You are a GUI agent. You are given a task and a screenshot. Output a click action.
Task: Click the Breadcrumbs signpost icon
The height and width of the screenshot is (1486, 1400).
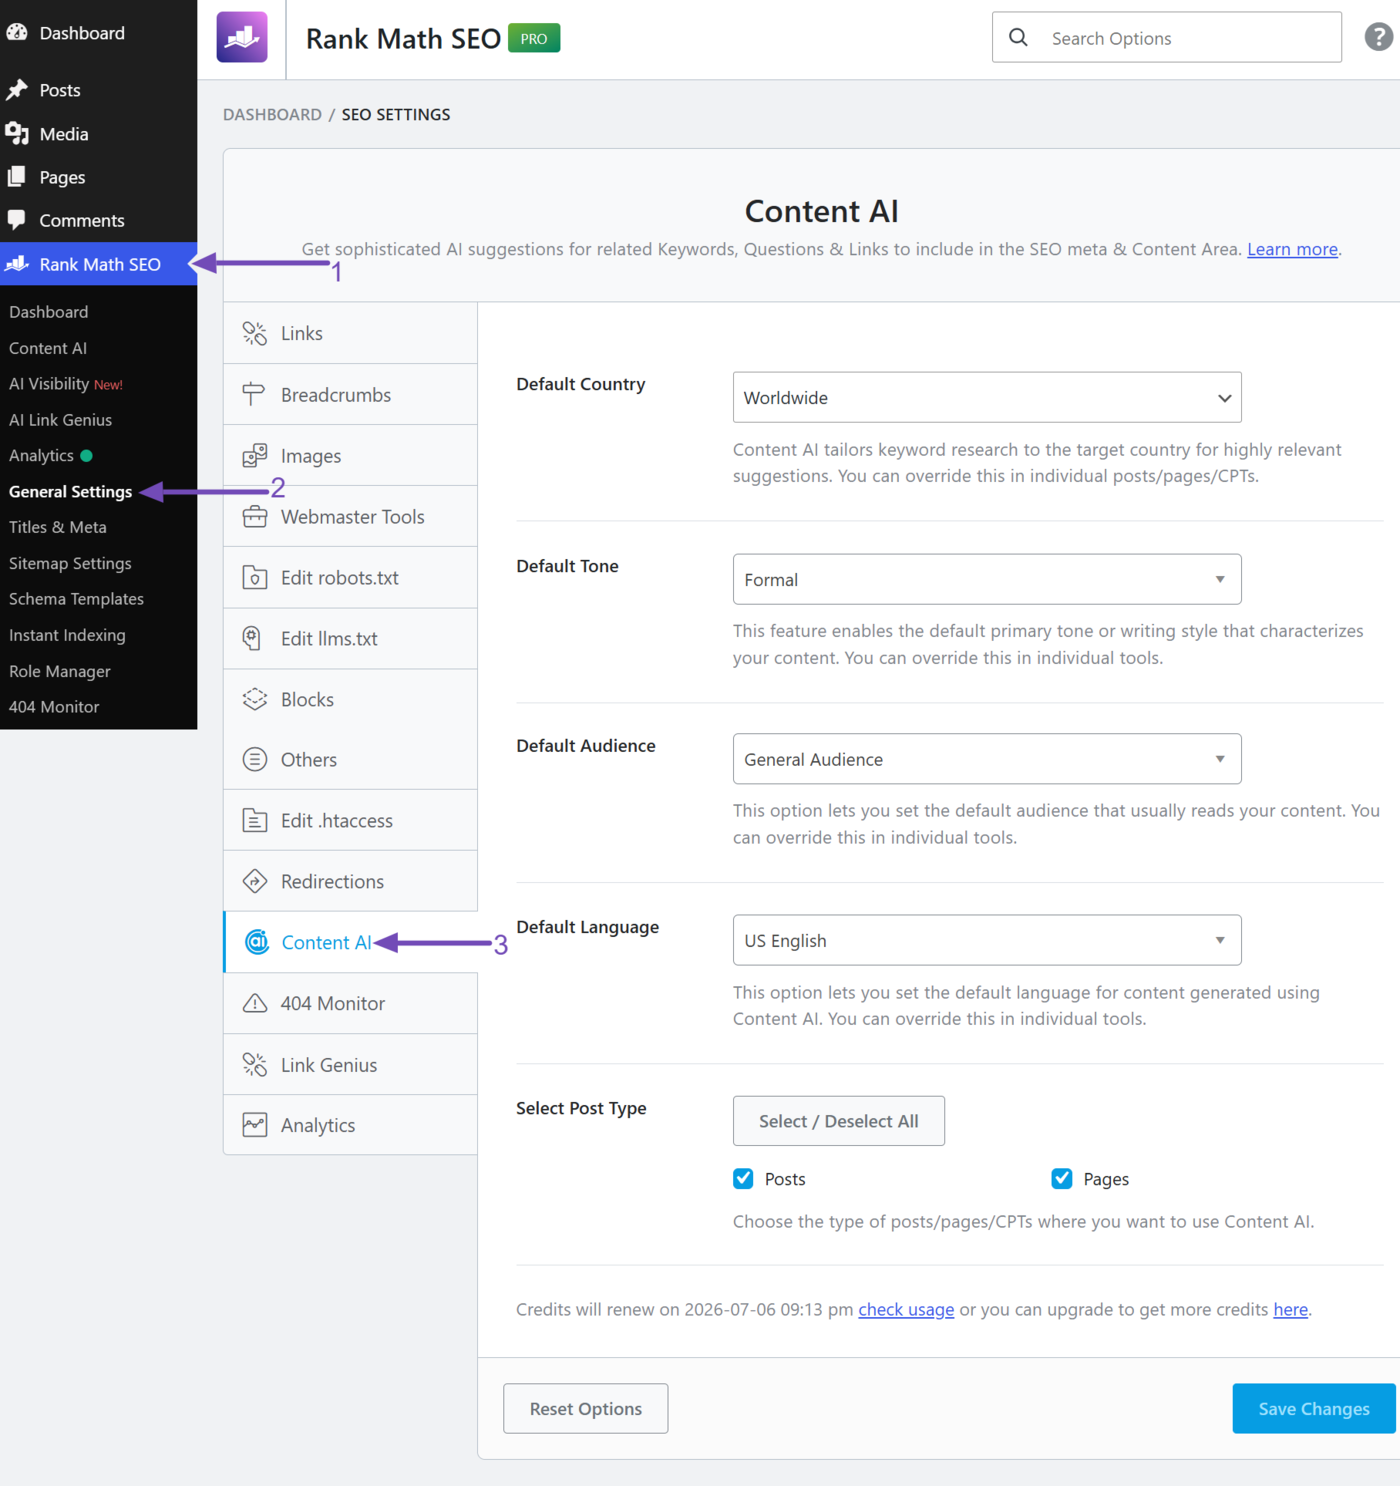click(254, 394)
